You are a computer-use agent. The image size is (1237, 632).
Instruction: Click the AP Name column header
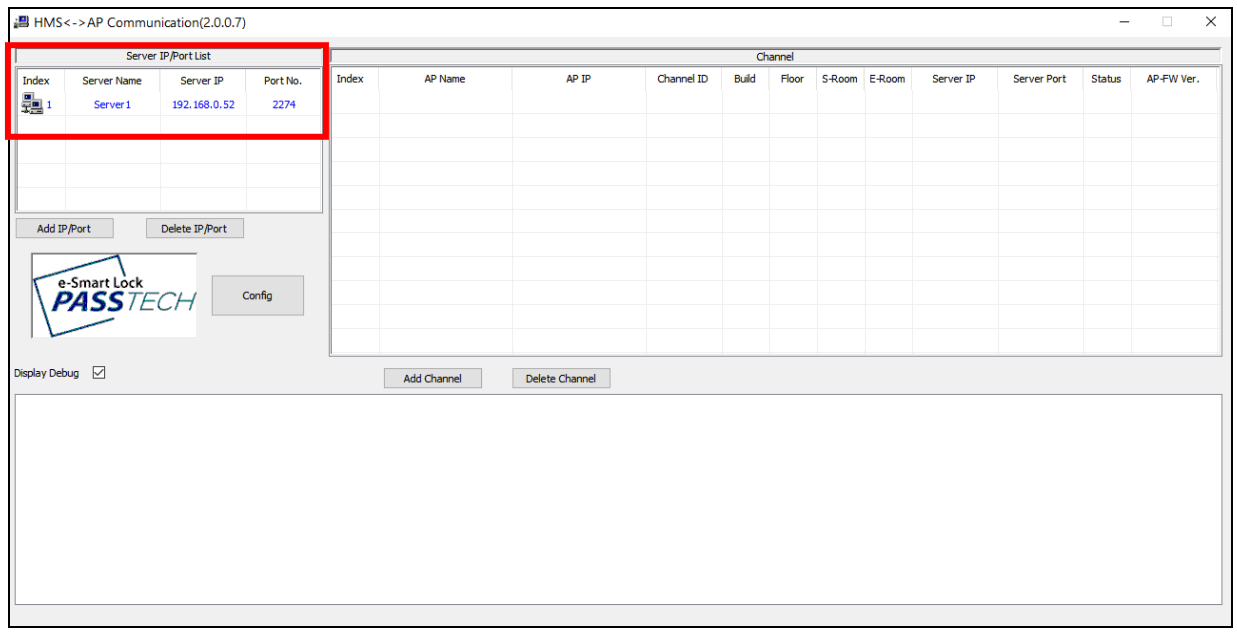[x=445, y=79]
